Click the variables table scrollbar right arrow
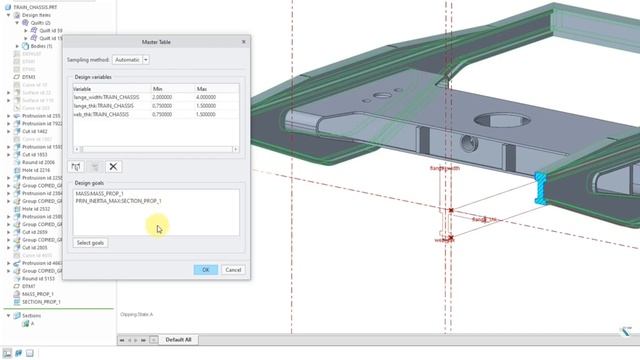This screenshot has width=640, height=360. 236,149
